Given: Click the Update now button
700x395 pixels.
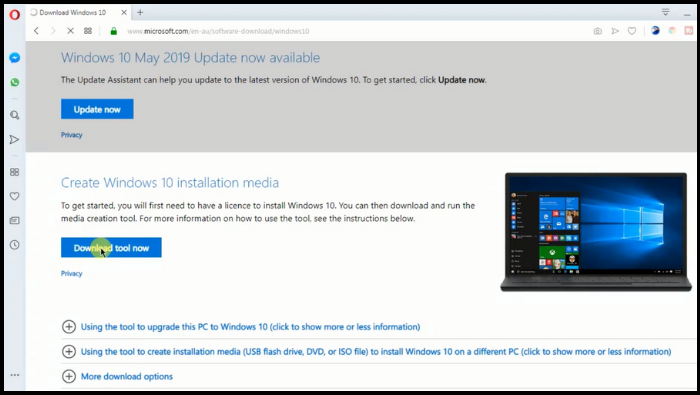Looking at the screenshot, I should 97,109.
